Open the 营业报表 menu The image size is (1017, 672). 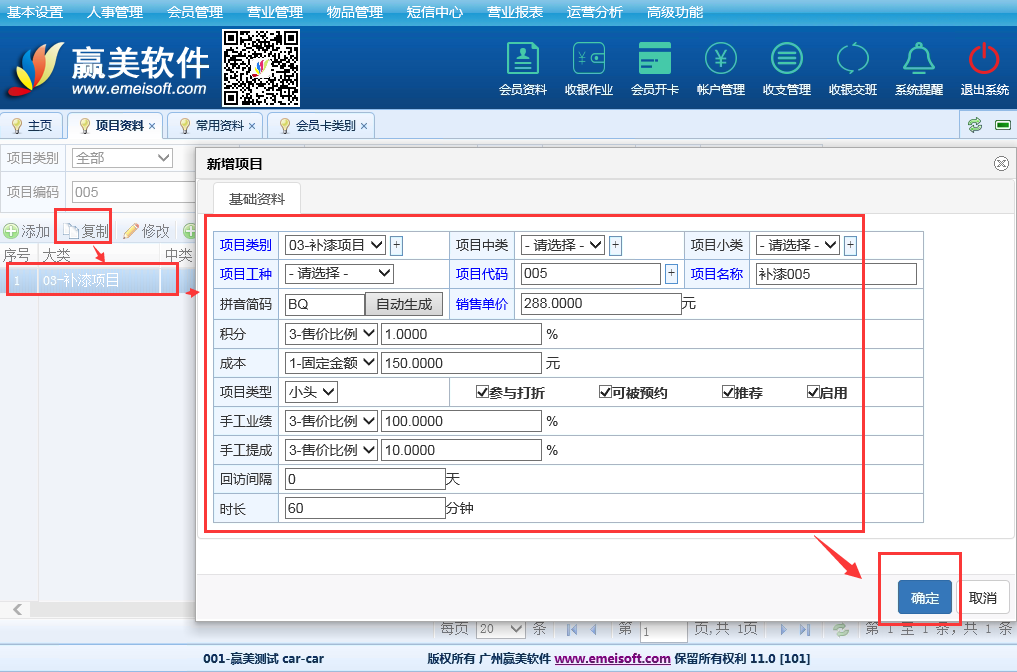(515, 12)
